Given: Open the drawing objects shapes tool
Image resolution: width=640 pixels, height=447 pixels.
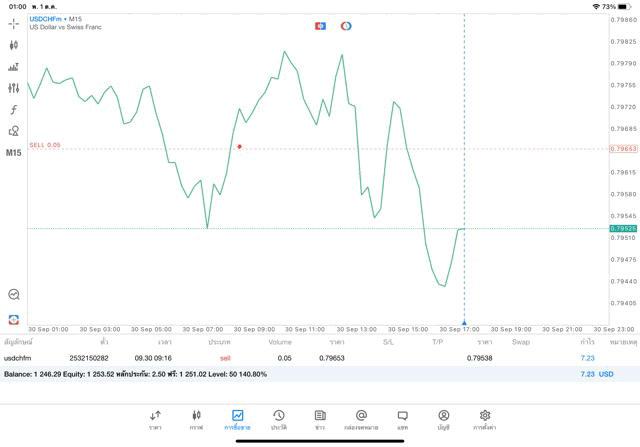Looking at the screenshot, I should [x=13, y=131].
